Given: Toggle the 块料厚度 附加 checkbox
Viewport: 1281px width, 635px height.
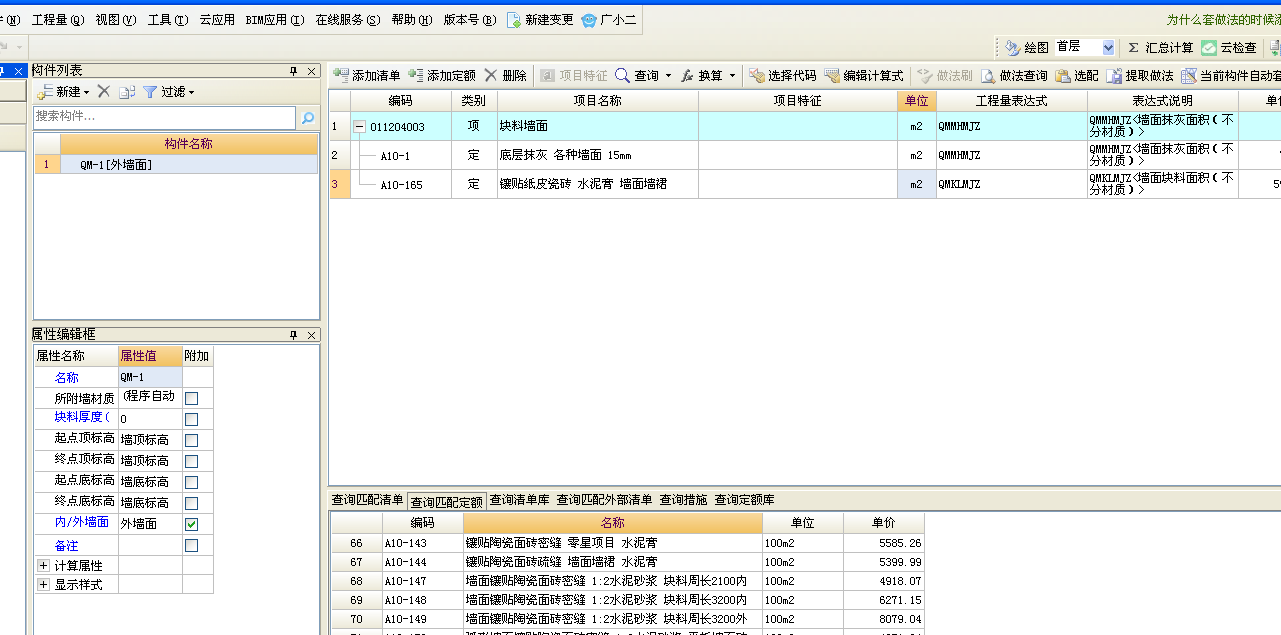Looking at the screenshot, I should 192,419.
